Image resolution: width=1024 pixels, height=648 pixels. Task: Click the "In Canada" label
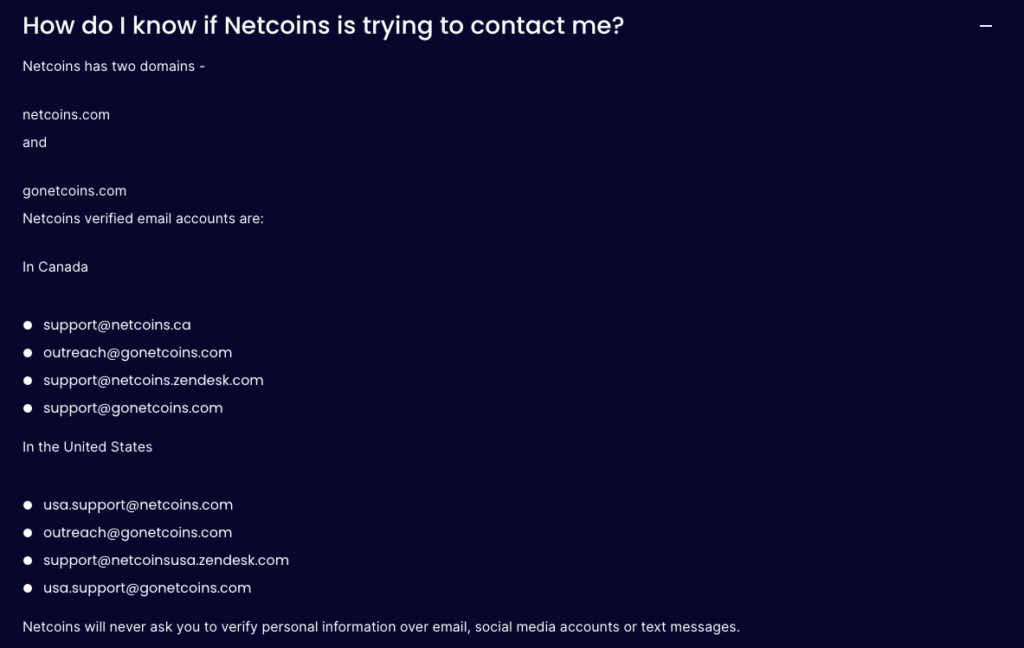56,267
